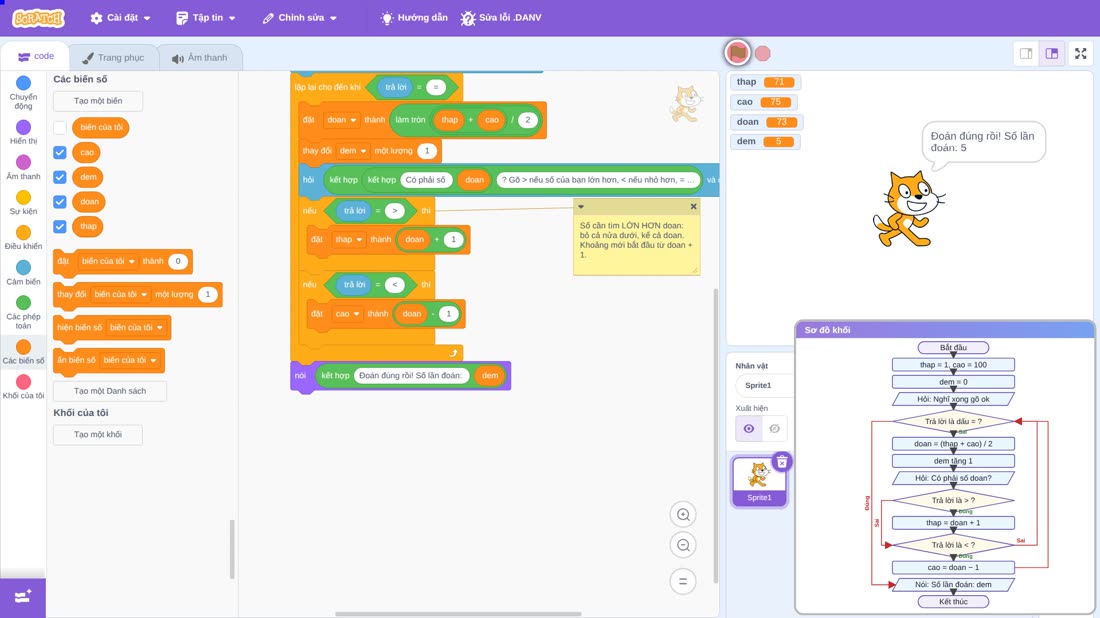Zoom in on the code workspace
The image size is (1100, 618).
[683, 515]
